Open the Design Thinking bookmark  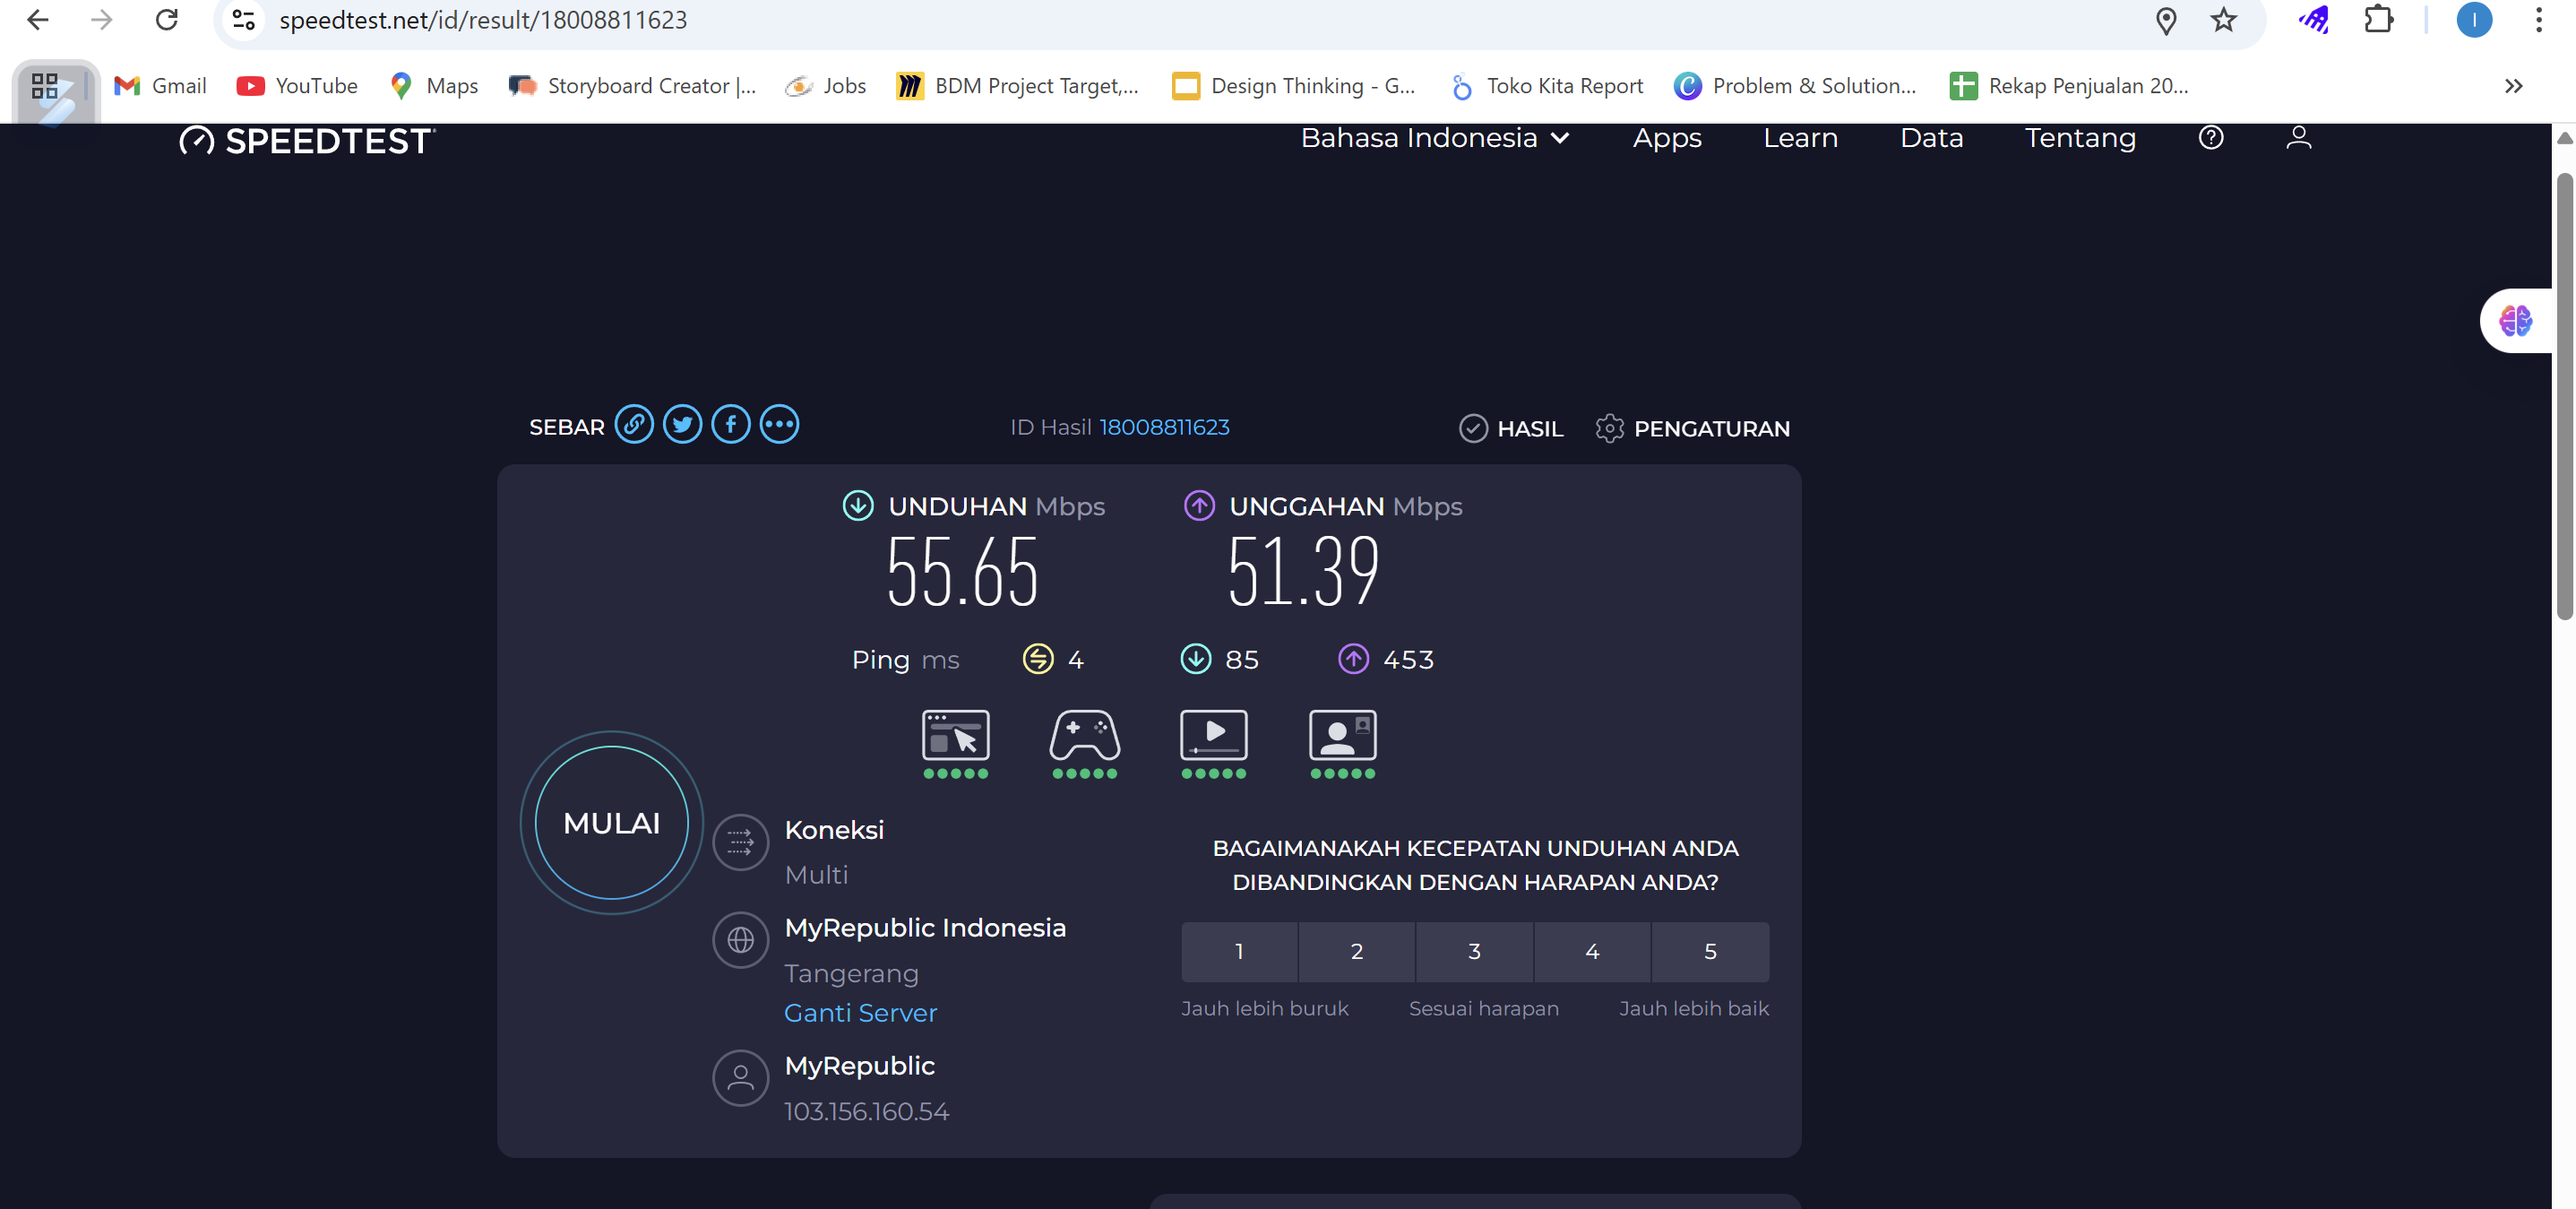click(1294, 86)
